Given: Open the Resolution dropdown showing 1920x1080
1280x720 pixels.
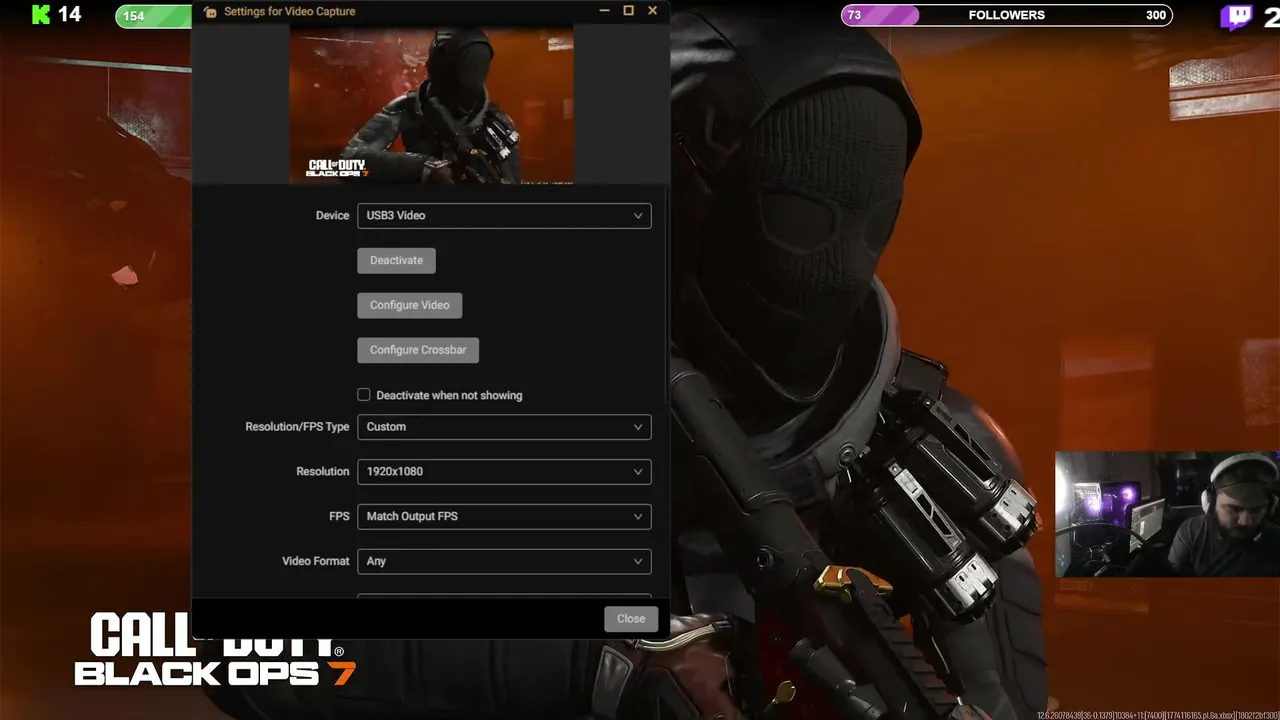Looking at the screenshot, I should click(x=504, y=471).
